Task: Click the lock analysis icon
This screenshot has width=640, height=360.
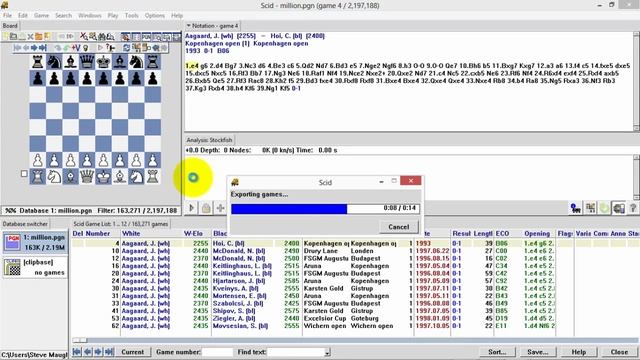Action: (x=206, y=208)
